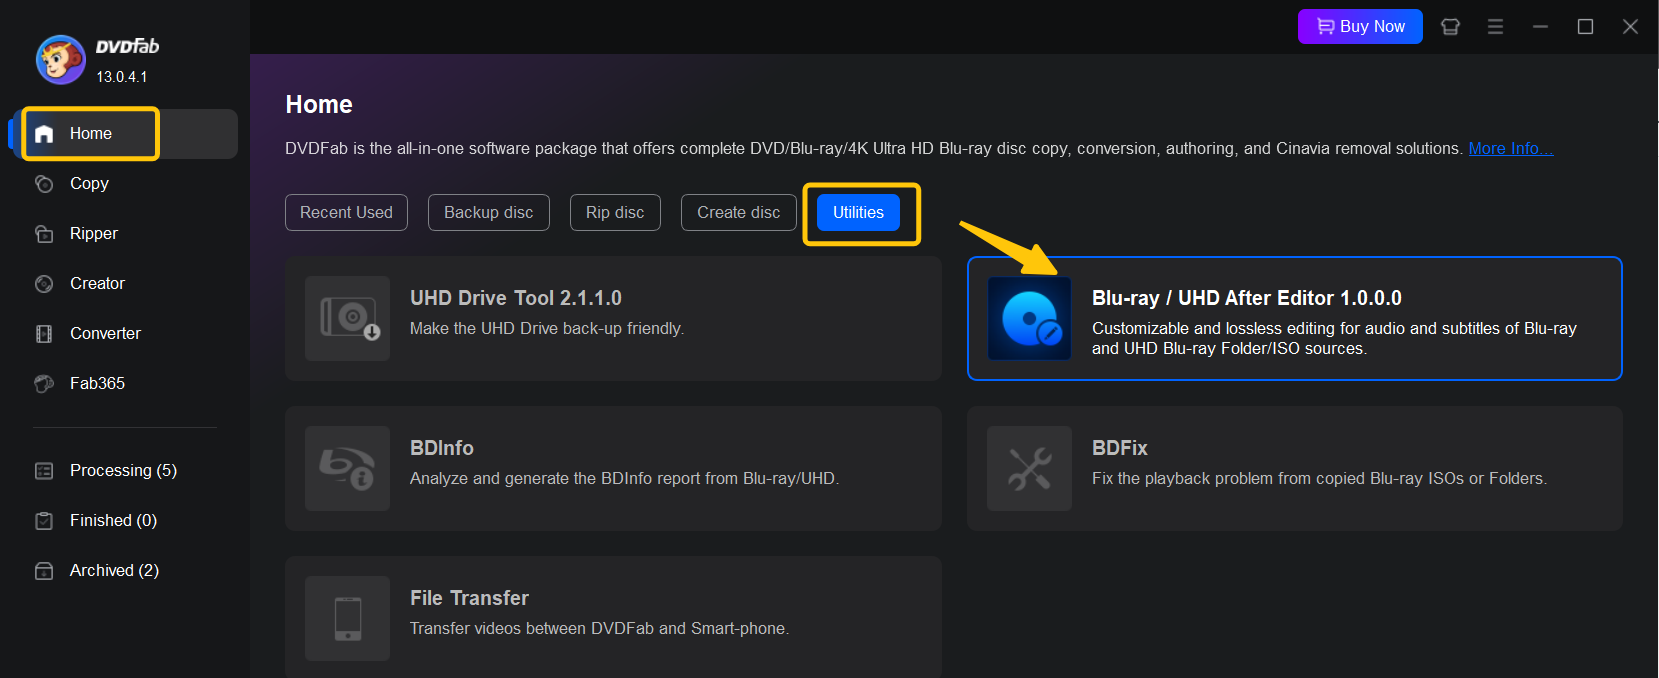
Task: Click the DVDFab brand name text
Action: coord(127,46)
